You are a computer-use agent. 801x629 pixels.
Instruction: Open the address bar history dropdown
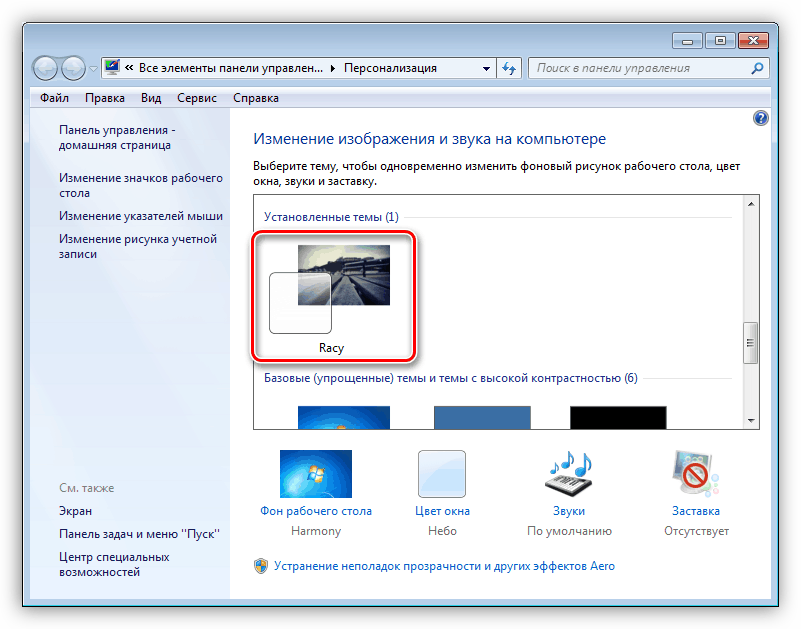click(486, 68)
